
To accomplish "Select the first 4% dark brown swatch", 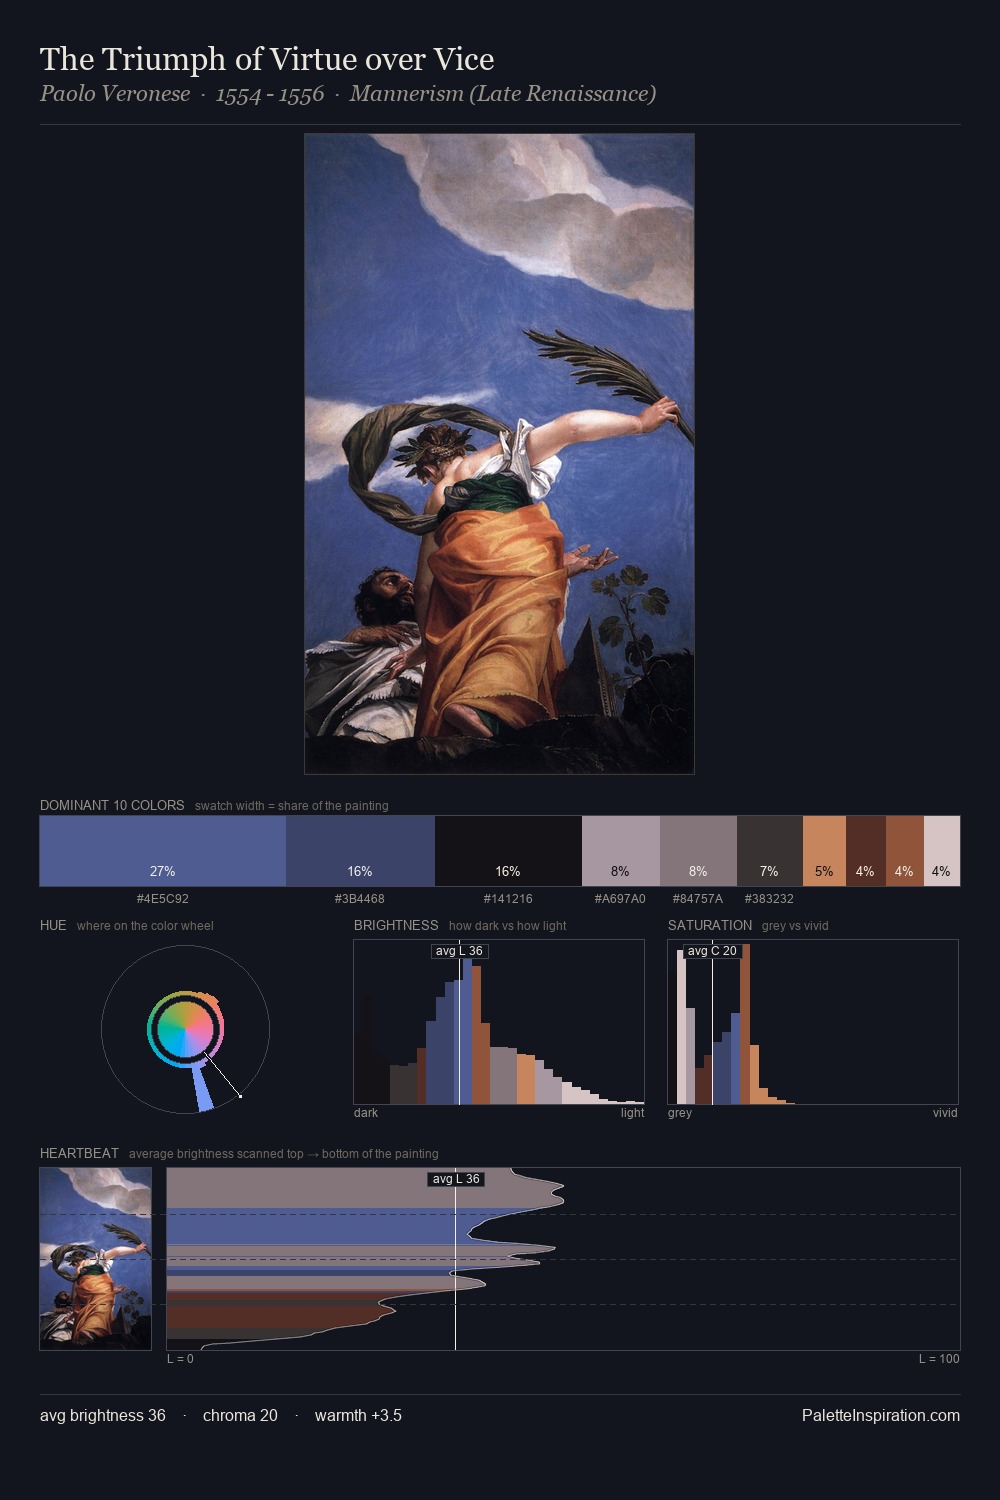I will 866,851.
